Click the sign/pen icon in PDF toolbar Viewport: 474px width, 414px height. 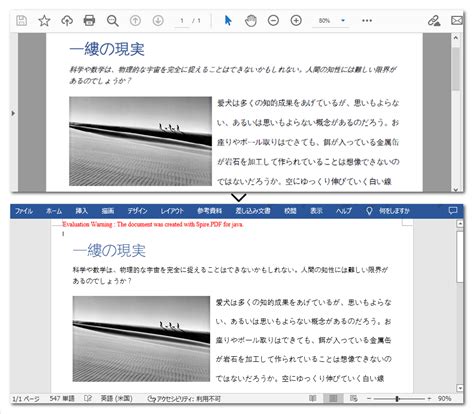pos(434,21)
